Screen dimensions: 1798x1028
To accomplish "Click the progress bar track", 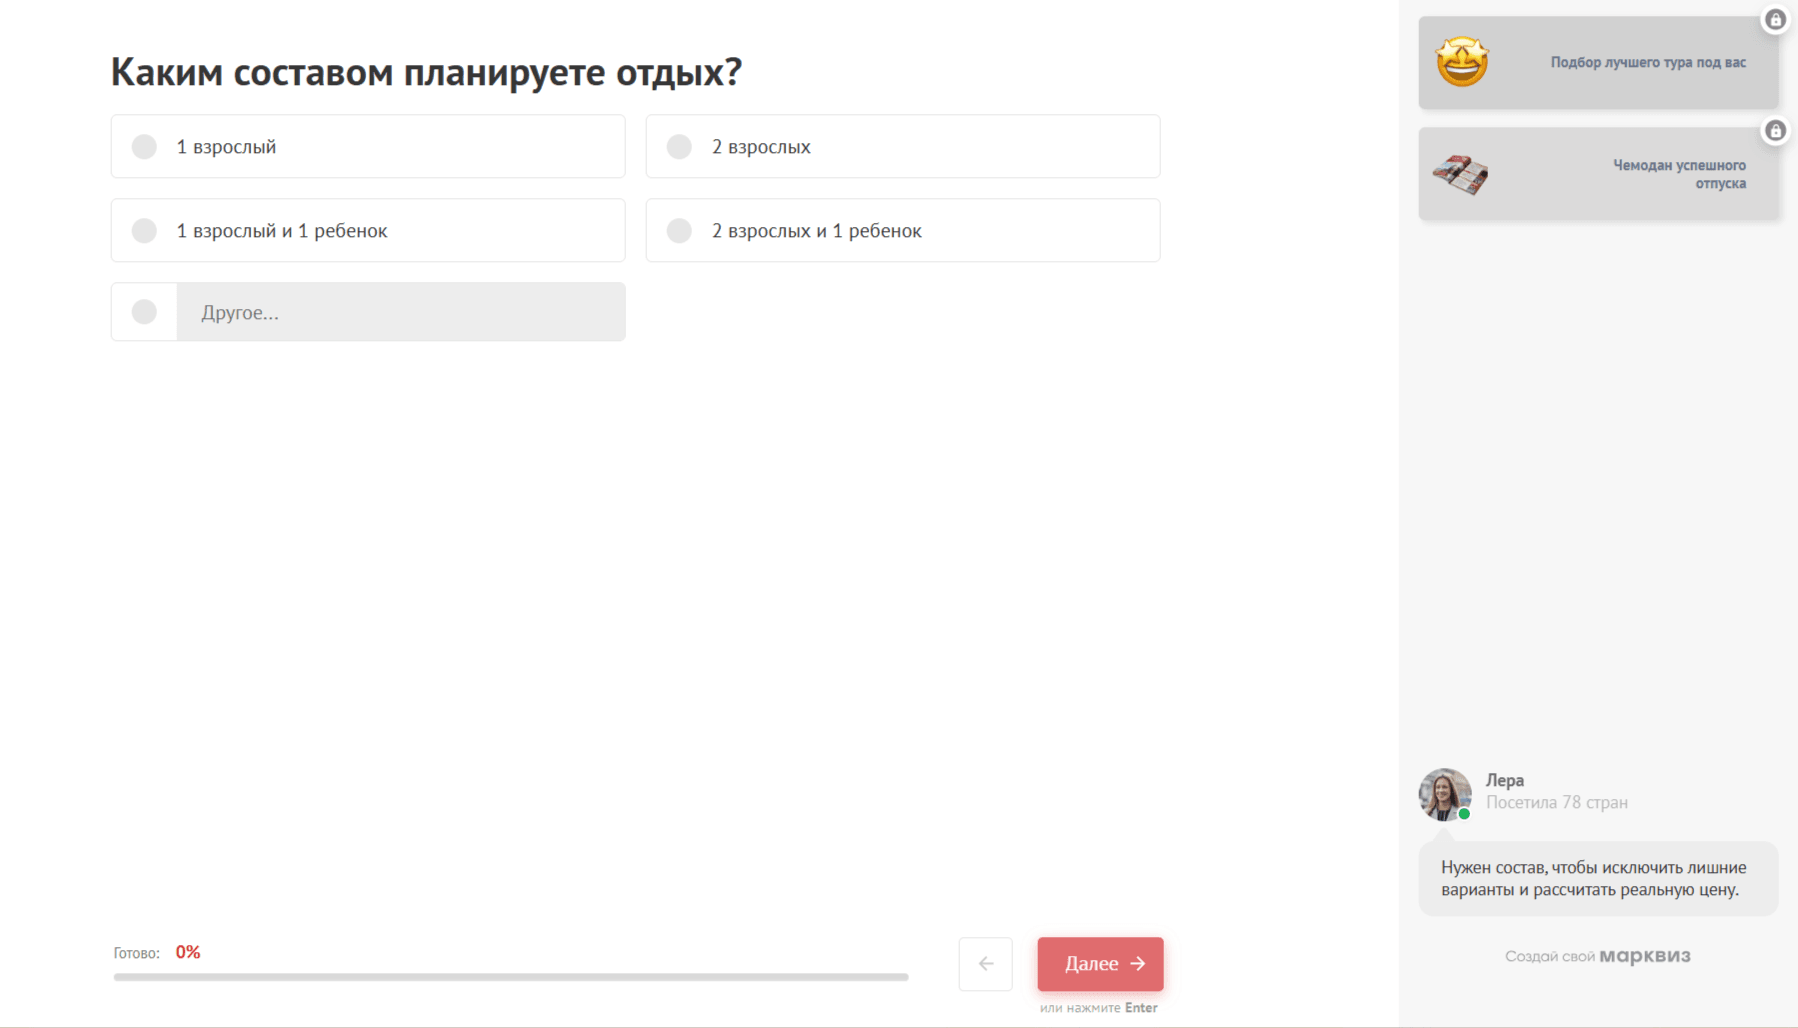I will (x=510, y=977).
